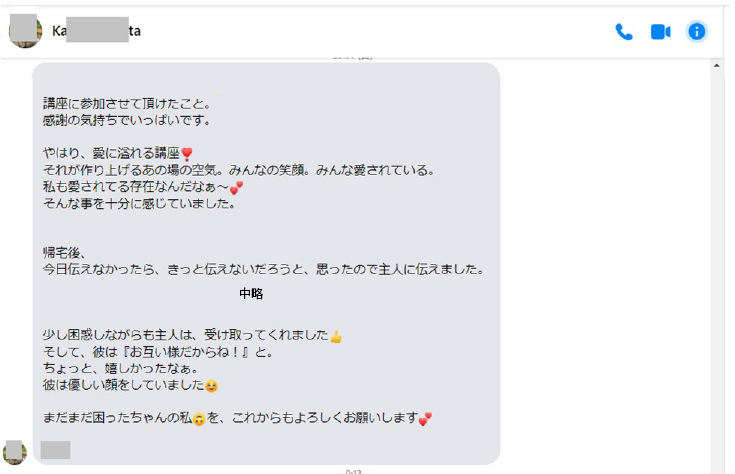The image size is (735, 474).
Task: Click the contact's profile picture in header
Action: pos(25,31)
